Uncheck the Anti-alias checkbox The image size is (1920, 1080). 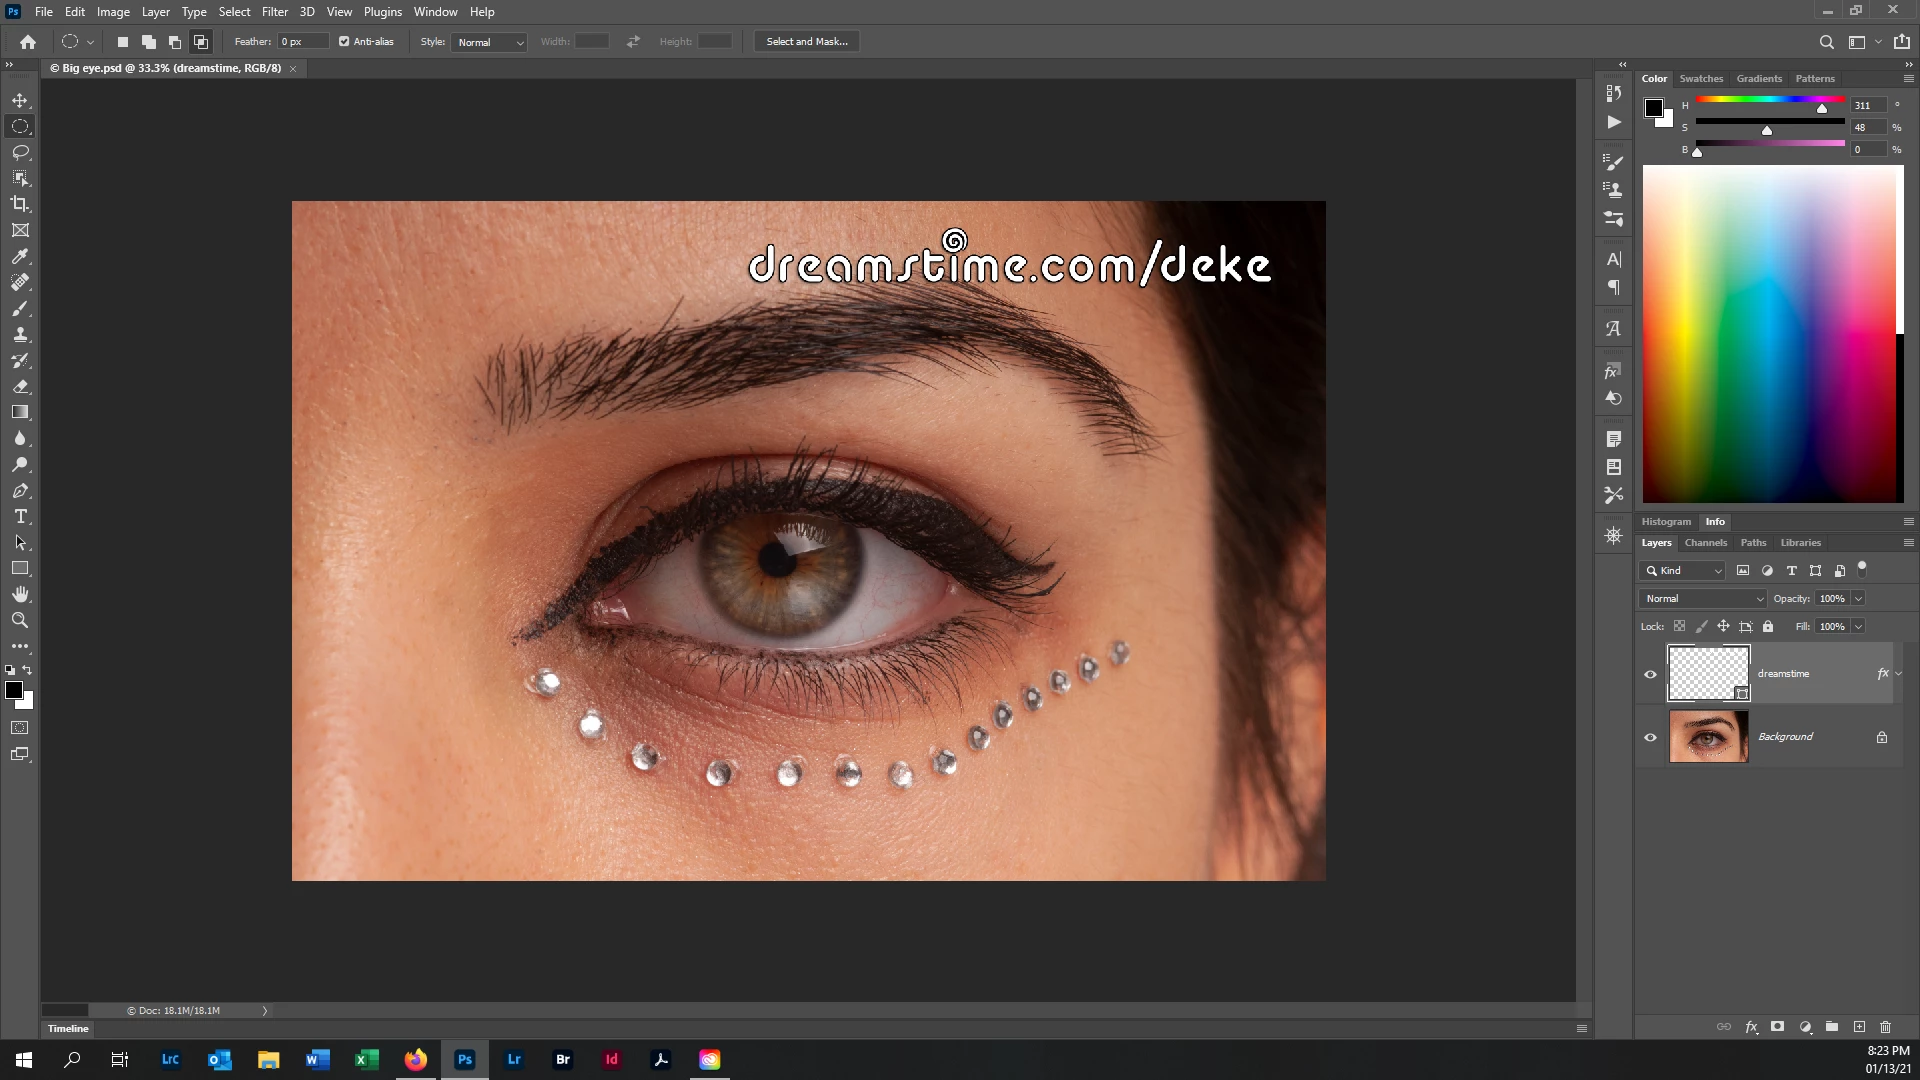[344, 42]
